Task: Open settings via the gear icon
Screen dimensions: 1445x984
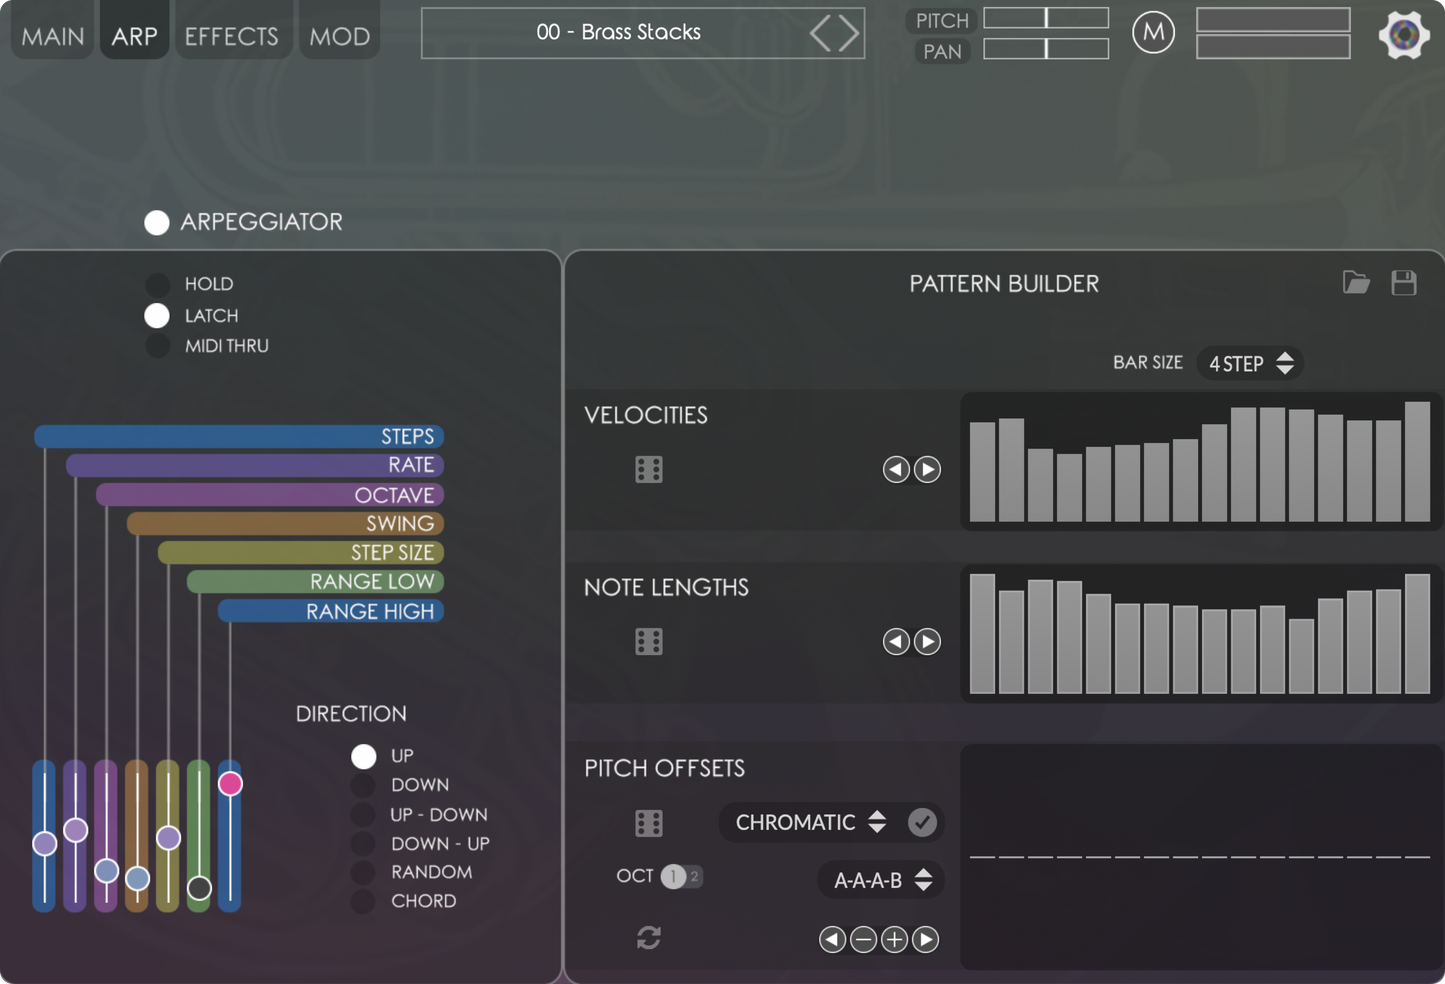Action: 1403,35
